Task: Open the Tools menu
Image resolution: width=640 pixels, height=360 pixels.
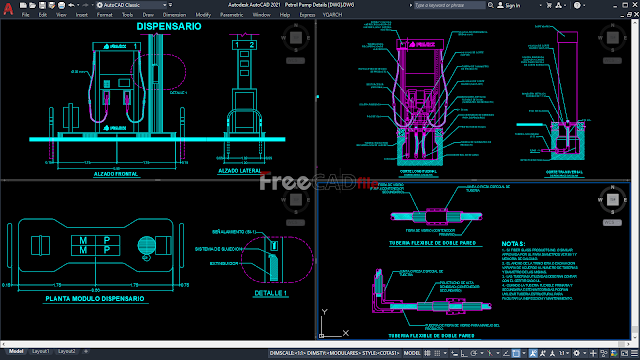Action: pos(127,15)
